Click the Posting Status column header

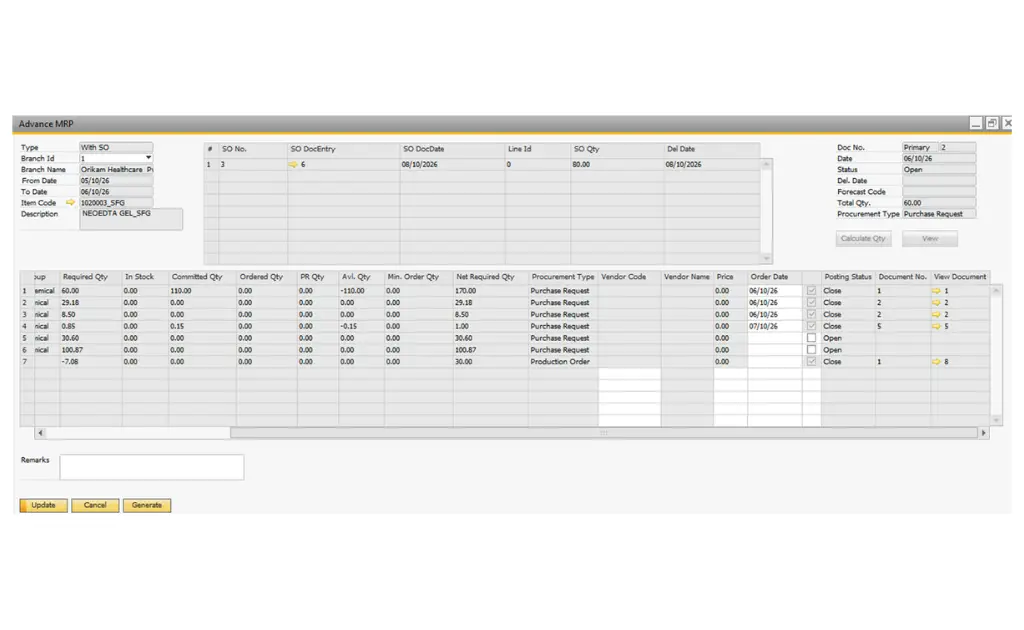(848, 277)
